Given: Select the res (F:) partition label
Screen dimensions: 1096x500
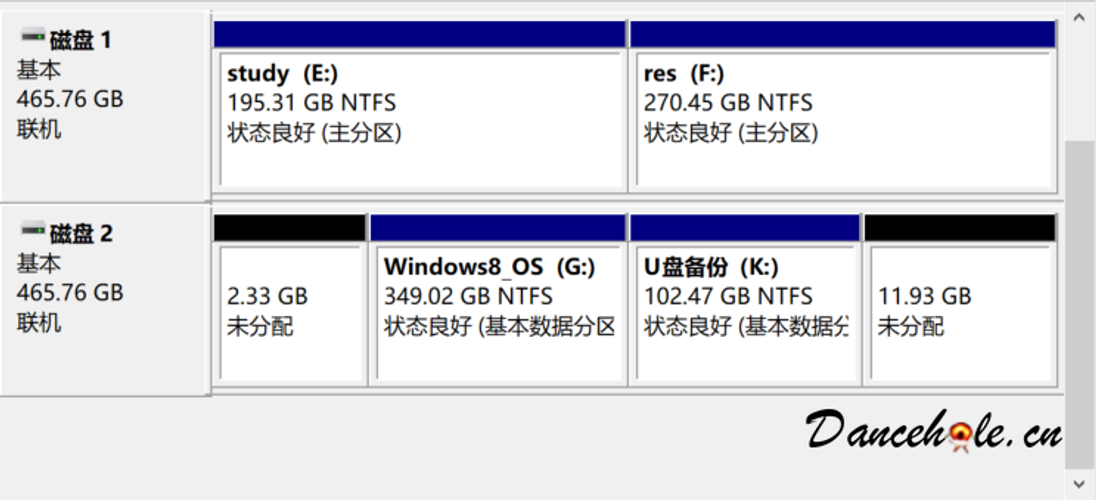Looking at the screenshot, I should coord(685,73).
